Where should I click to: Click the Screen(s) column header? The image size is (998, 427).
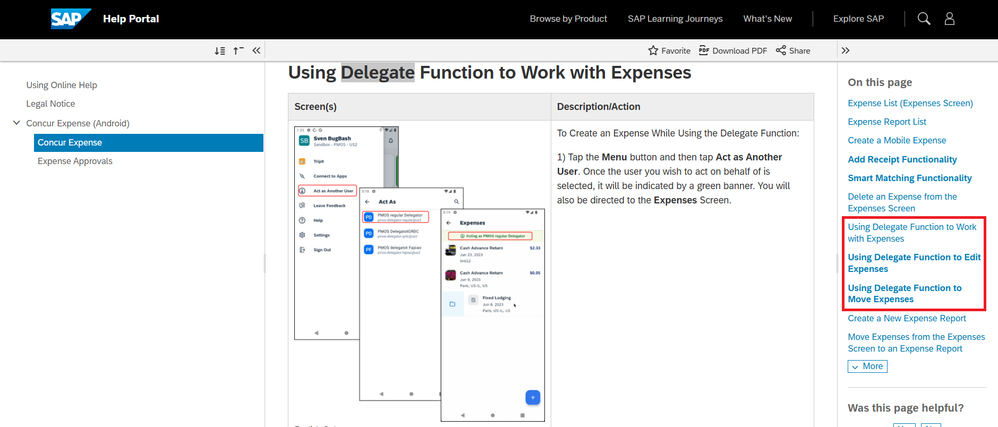pos(316,107)
